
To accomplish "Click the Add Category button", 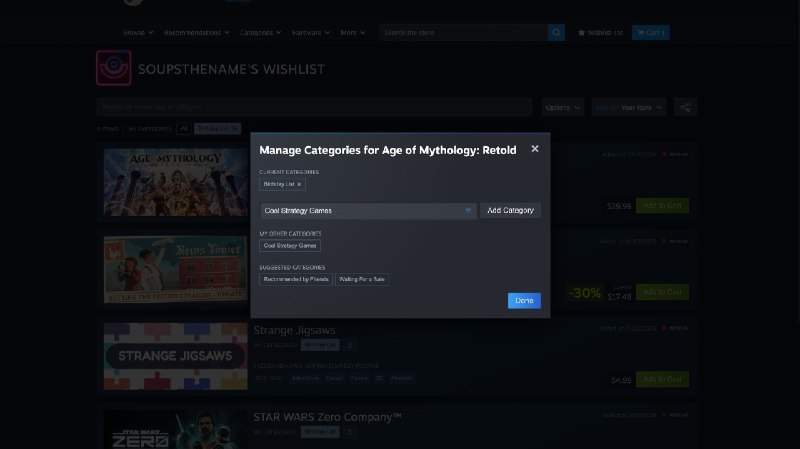I will 510,210.
